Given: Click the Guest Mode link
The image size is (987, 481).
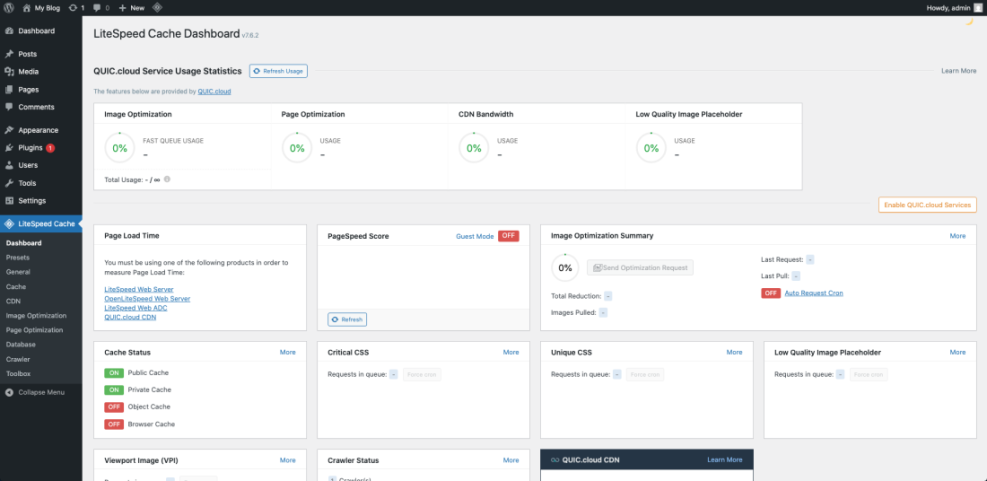Looking at the screenshot, I should (x=475, y=236).
